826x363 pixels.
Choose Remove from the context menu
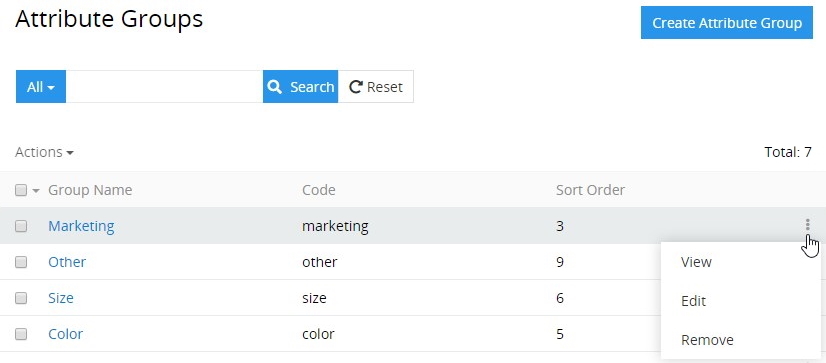707,340
